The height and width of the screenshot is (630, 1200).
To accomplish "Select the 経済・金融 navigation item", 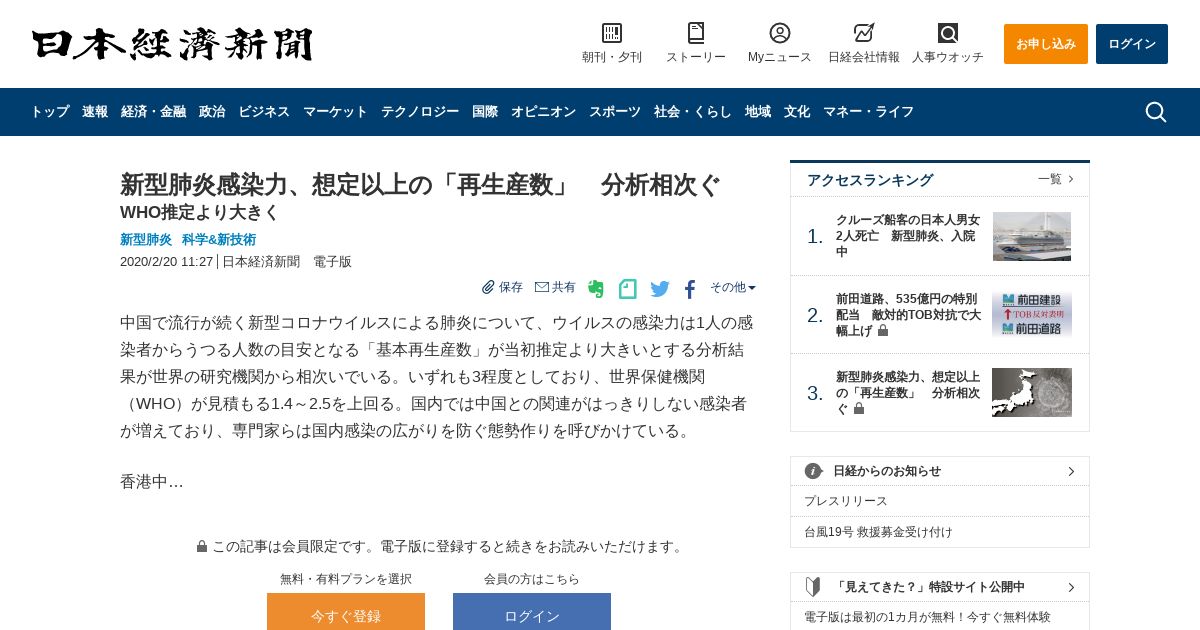I will click(x=153, y=112).
